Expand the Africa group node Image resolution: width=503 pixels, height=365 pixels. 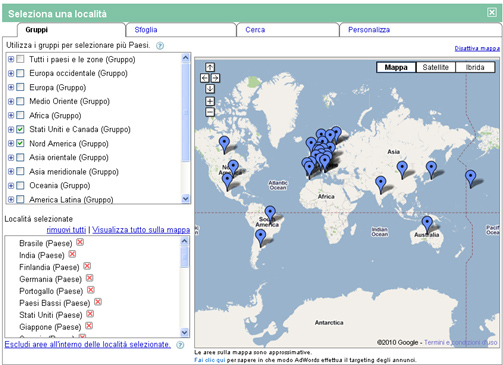pos(11,115)
